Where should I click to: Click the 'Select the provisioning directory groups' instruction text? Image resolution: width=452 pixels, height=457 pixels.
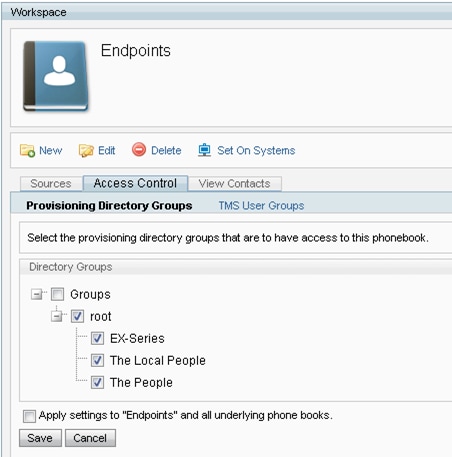[x=228, y=238]
